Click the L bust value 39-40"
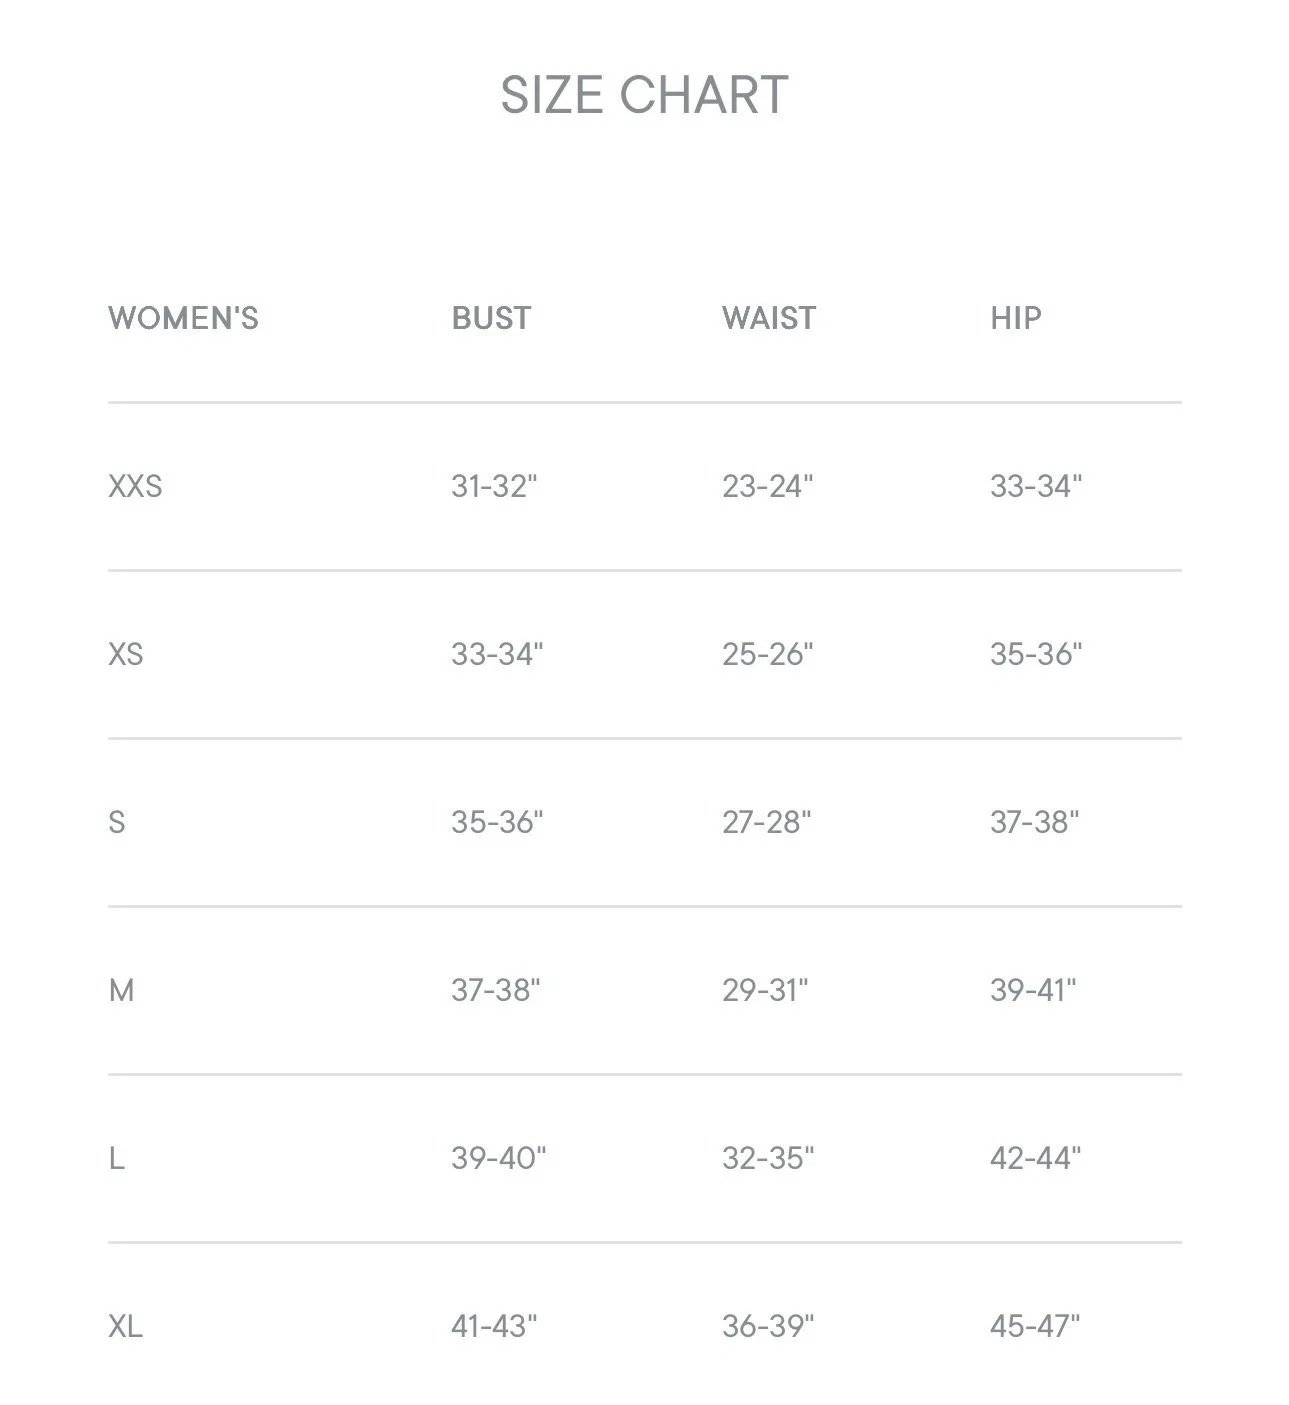The width and height of the screenshot is (1289, 1405). click(499, 1158)
